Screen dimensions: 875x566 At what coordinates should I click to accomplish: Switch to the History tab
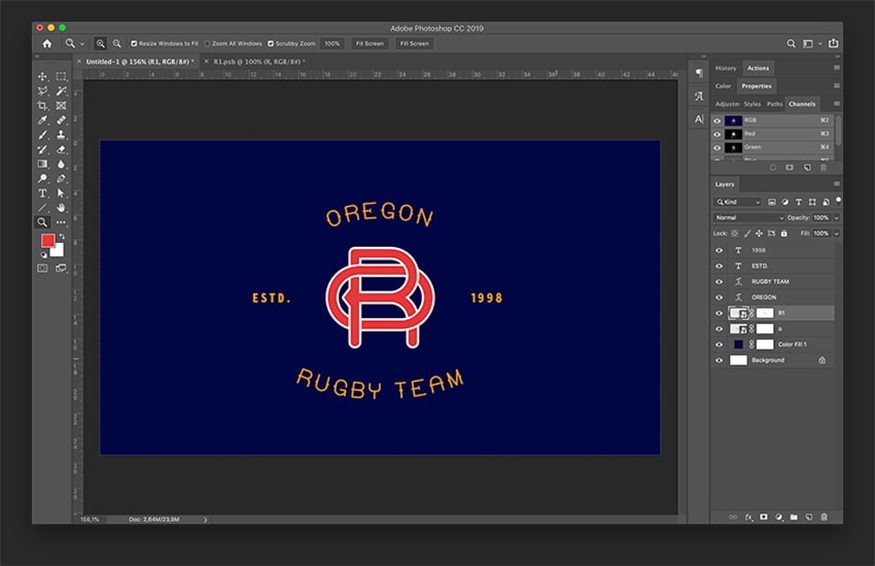726,68
